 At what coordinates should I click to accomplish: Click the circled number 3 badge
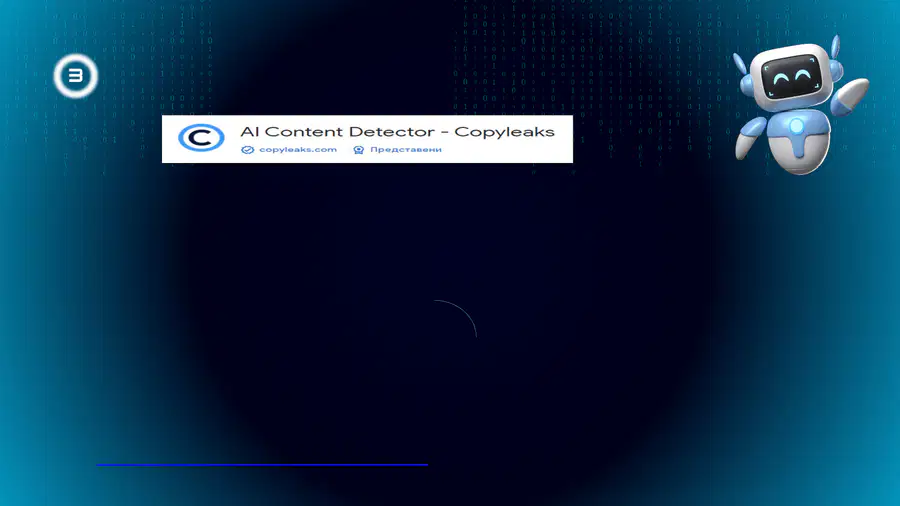(76, 76)
